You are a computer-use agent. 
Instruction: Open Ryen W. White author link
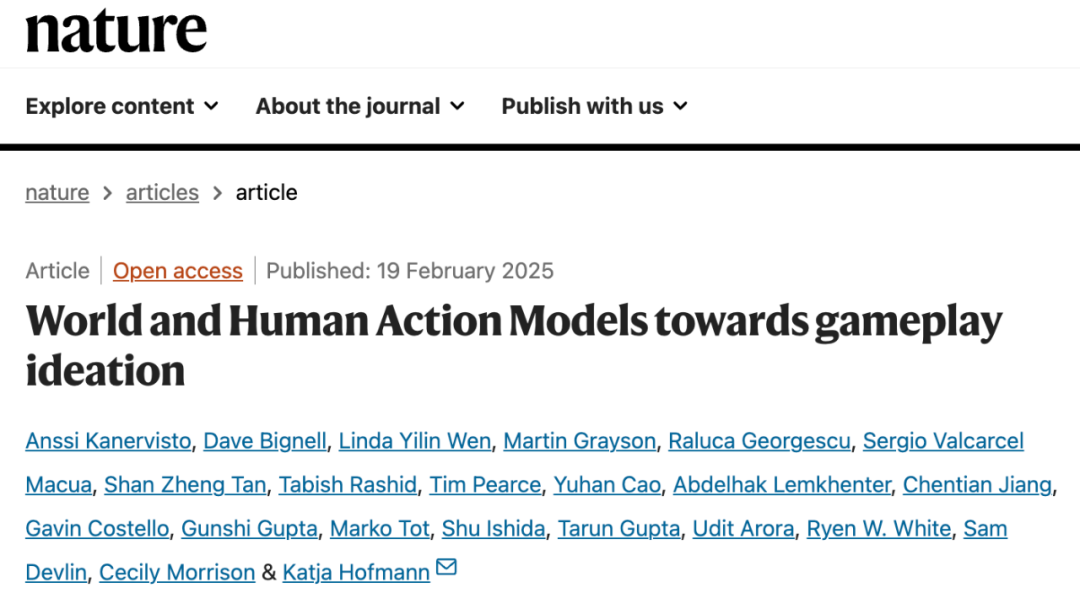pyautogui.click(x=879, y=528)
